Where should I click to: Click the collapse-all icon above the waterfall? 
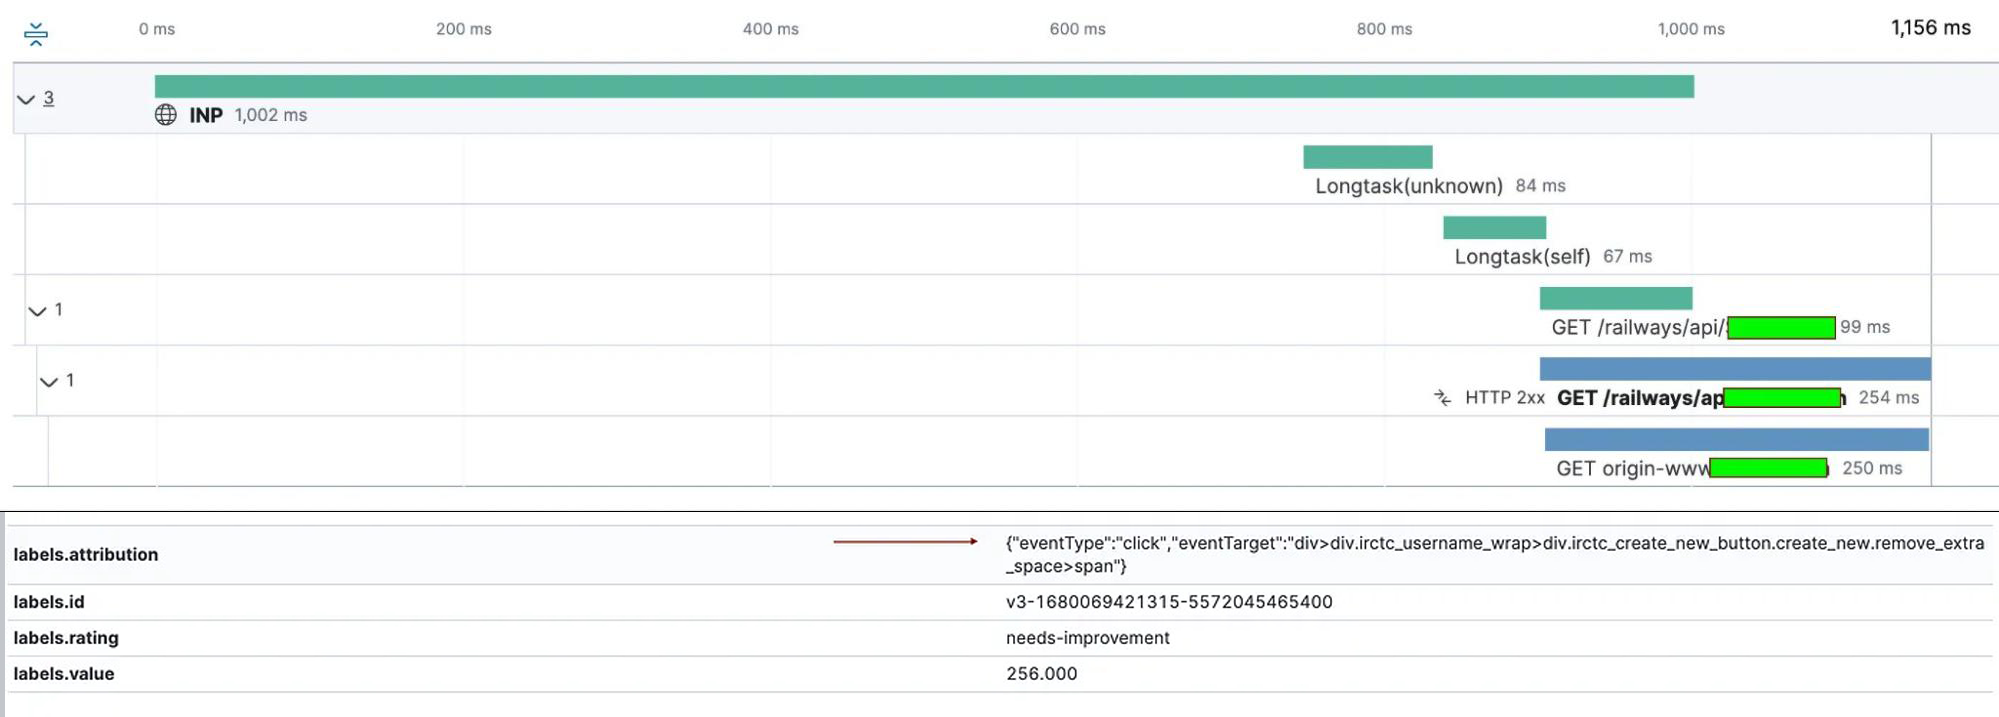[36, 34]
